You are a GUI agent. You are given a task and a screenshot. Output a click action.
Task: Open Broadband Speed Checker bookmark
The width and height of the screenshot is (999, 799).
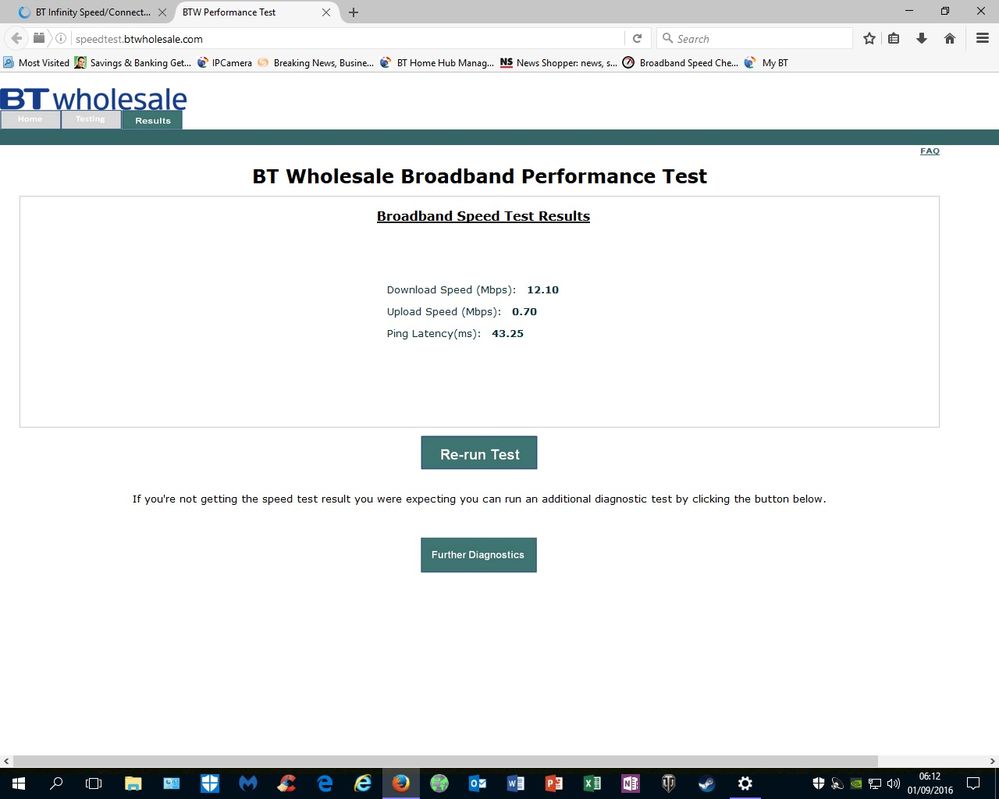tap(680, 62)
